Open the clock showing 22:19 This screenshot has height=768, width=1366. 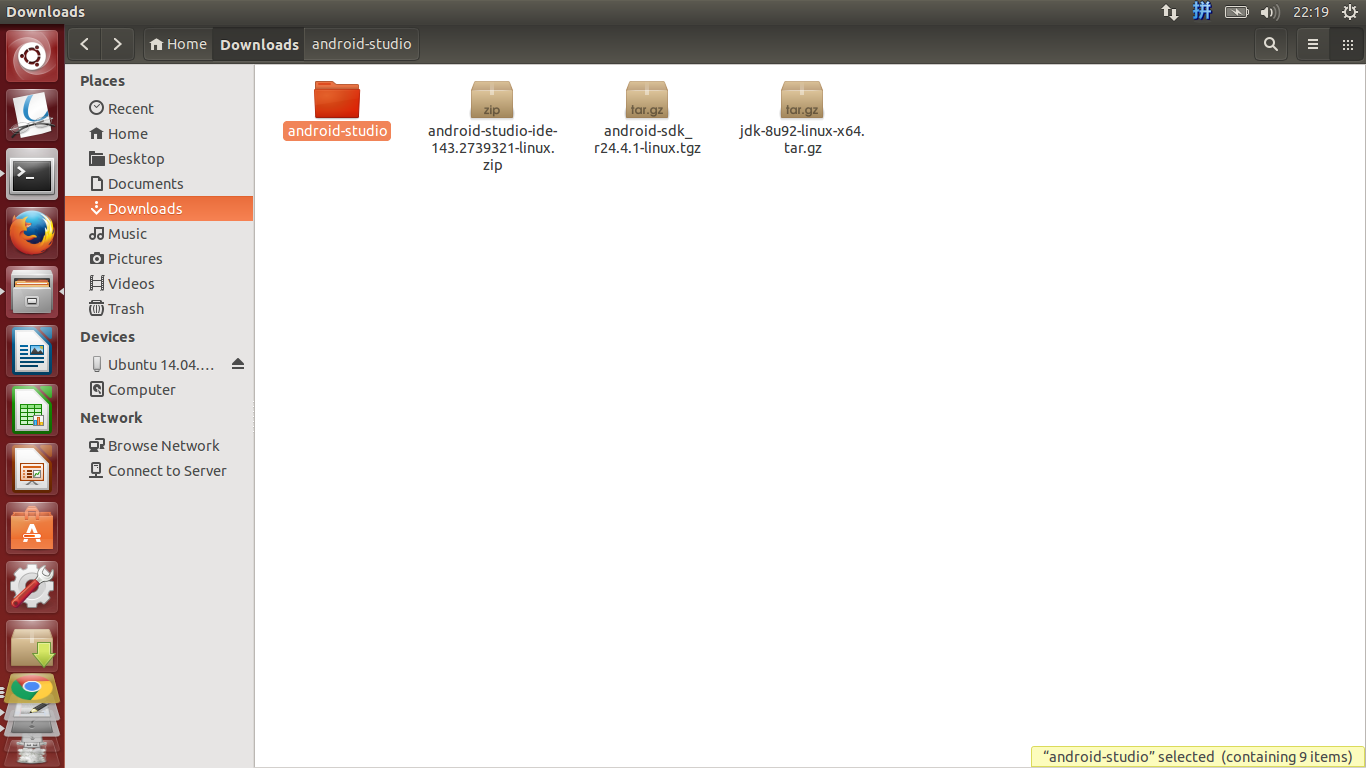tap(1310, 12)
